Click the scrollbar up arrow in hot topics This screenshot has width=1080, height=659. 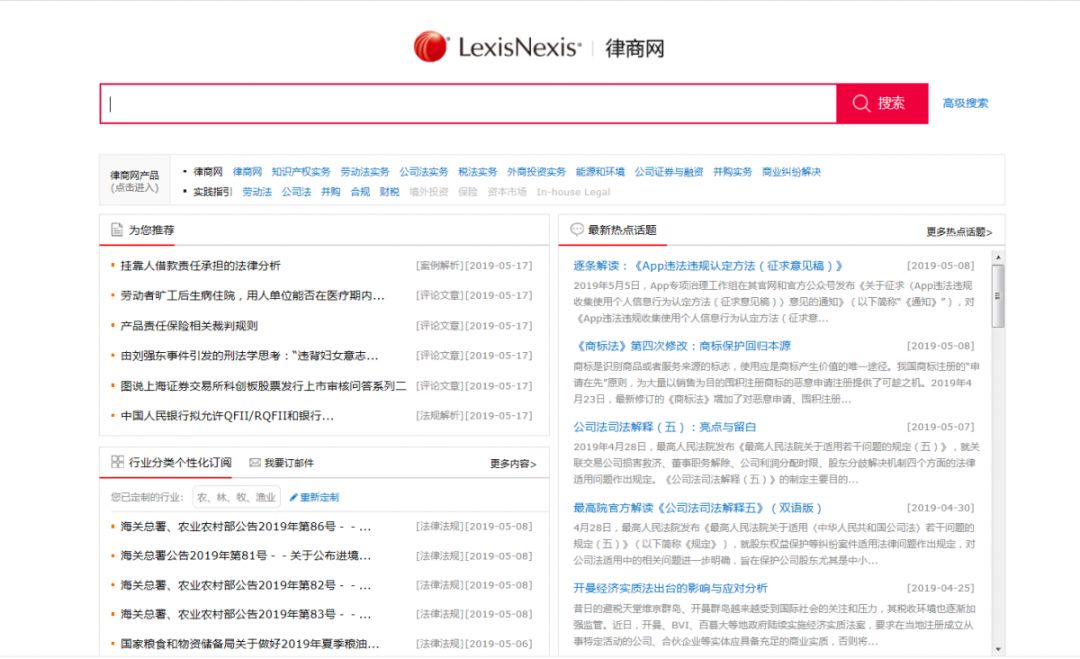[997, 257]
